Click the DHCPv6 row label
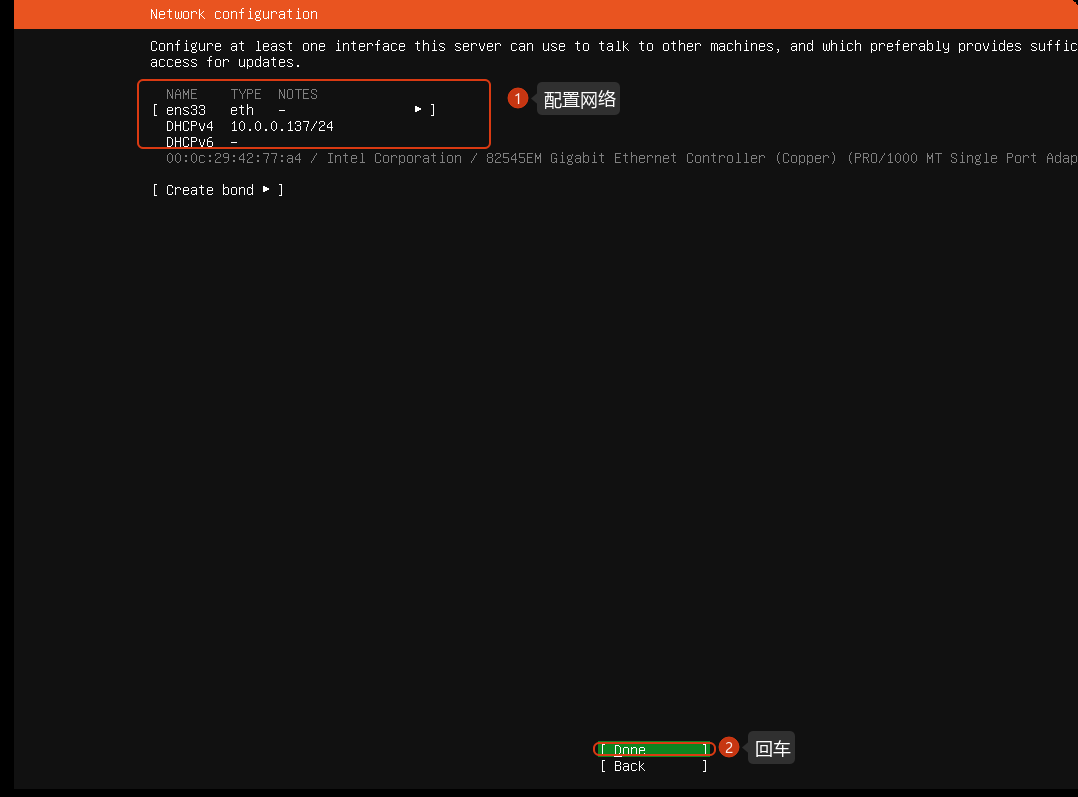The image size is (1078, 797). coord(190,142)
